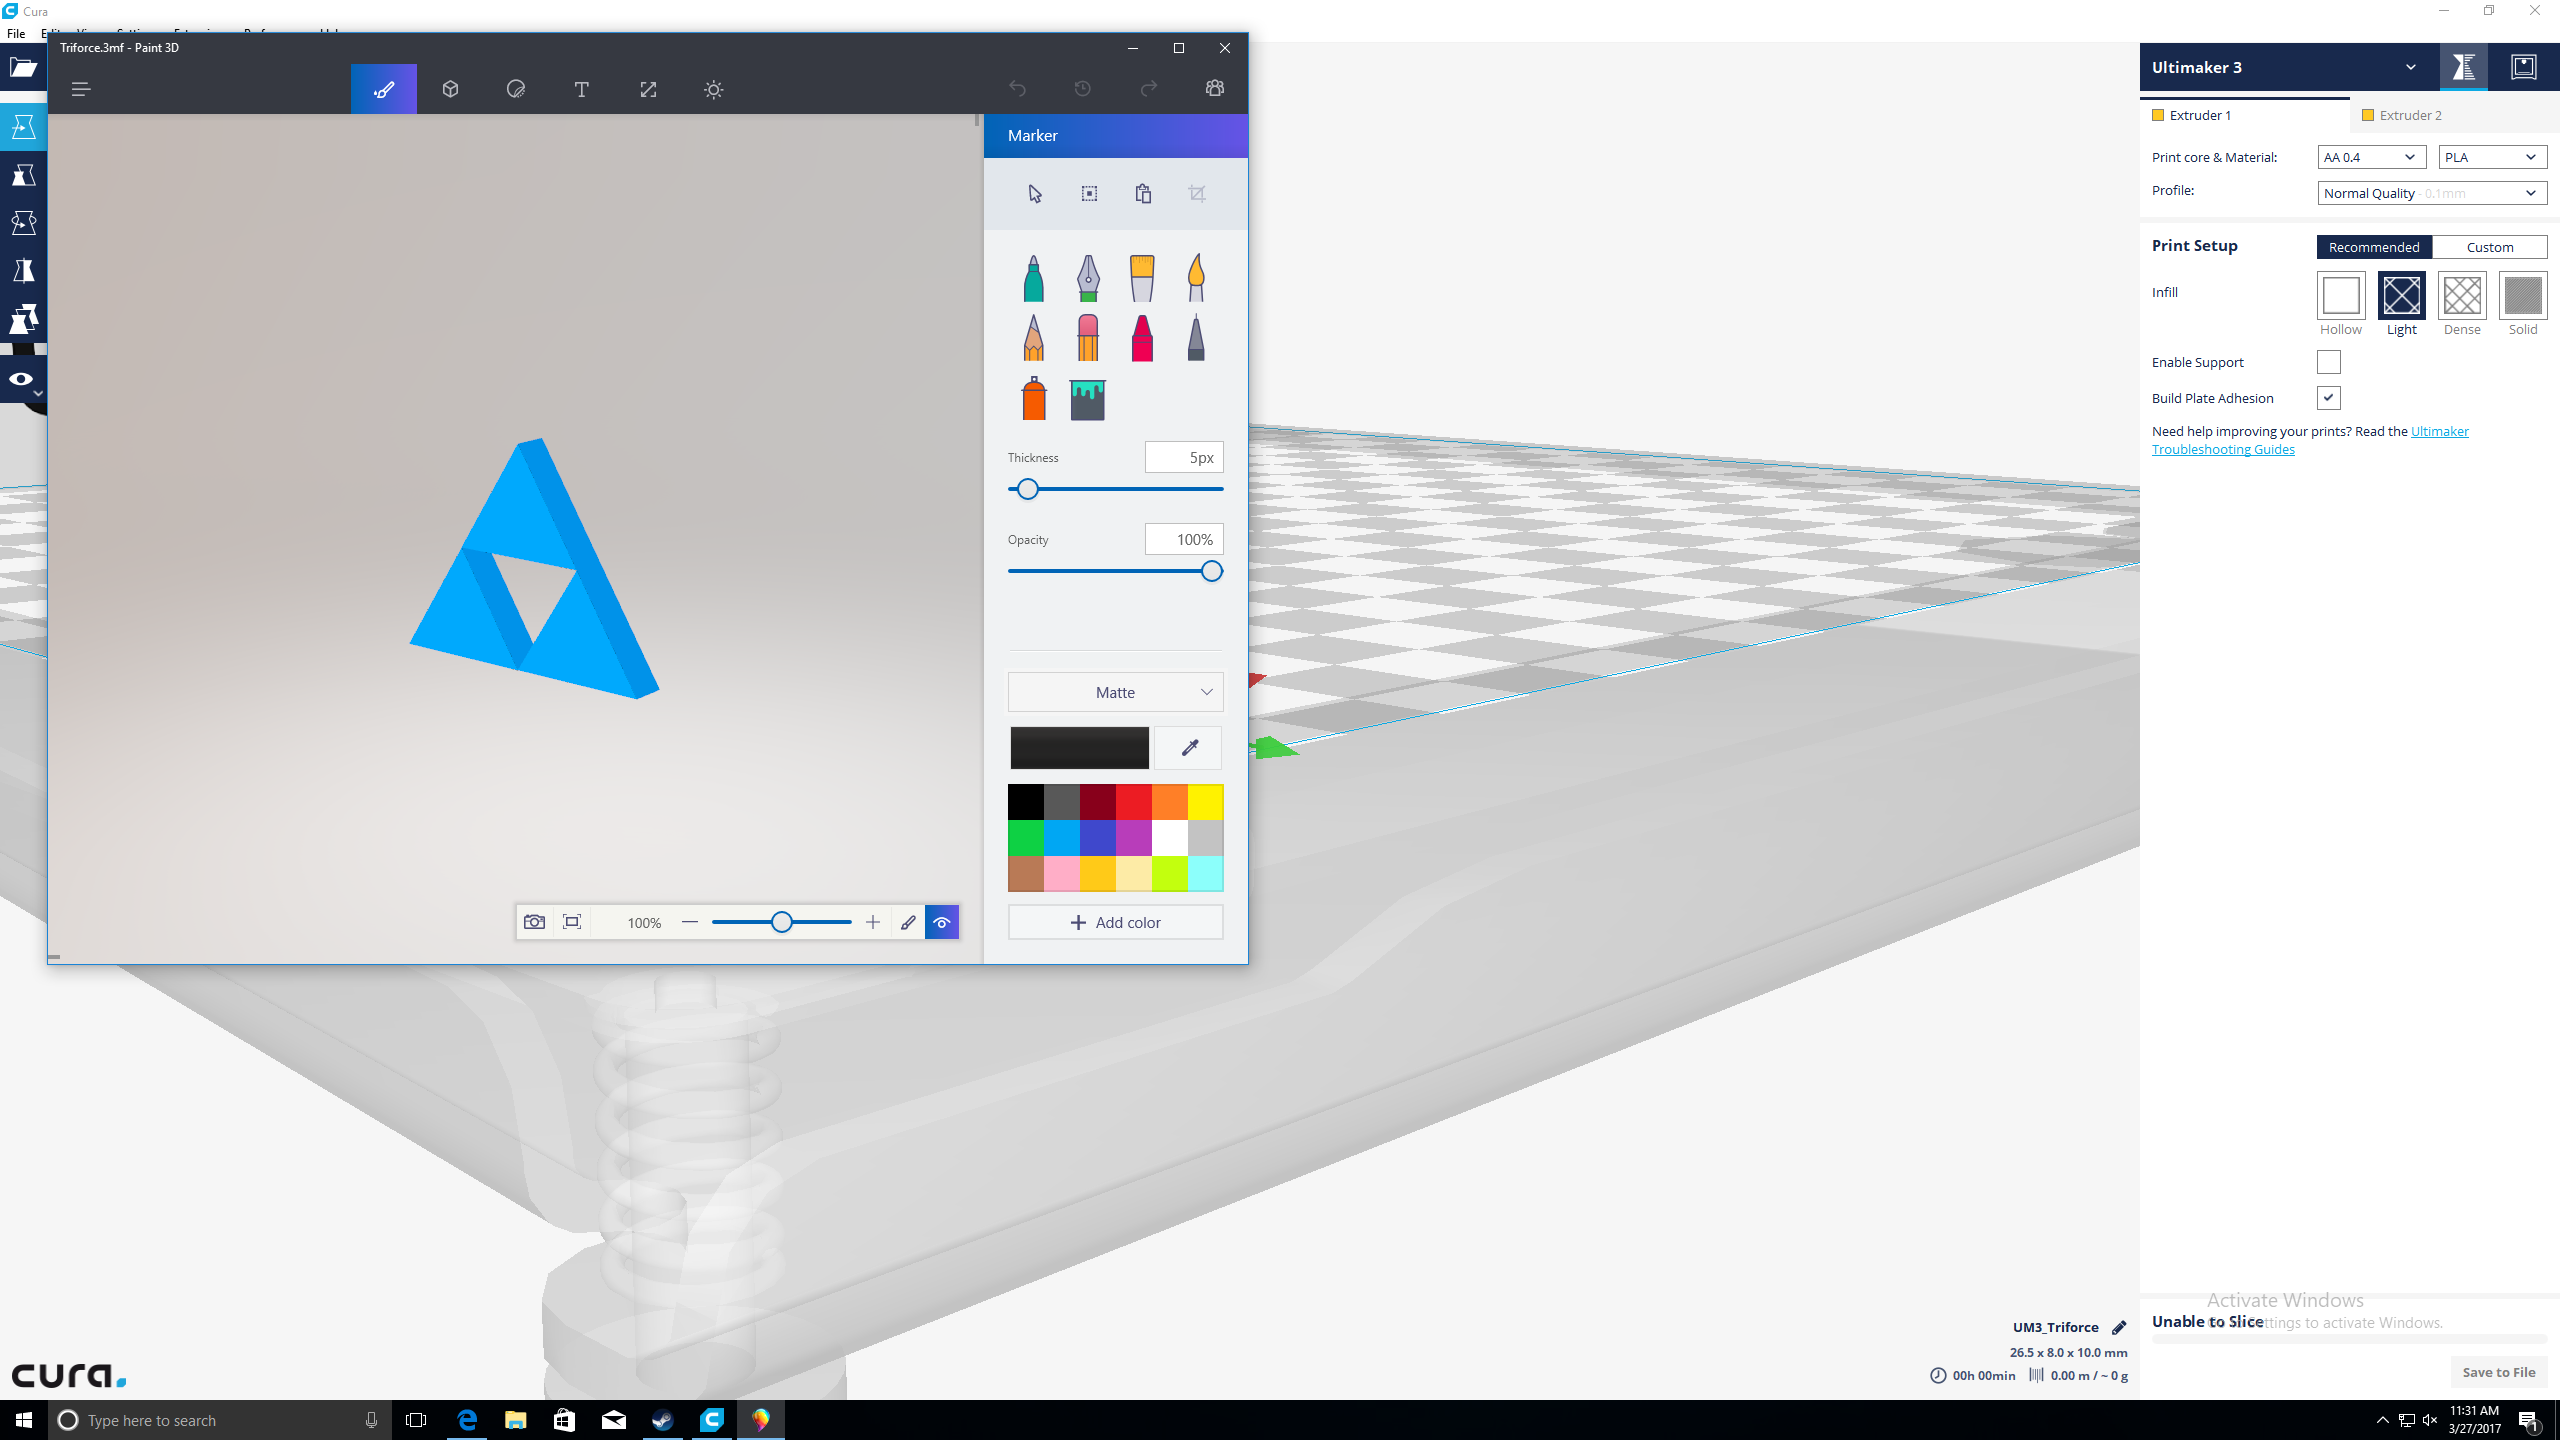Click the Opacity value field
The image size is (2560, 1440).
pyautogui.click(x=1184, y=539)
